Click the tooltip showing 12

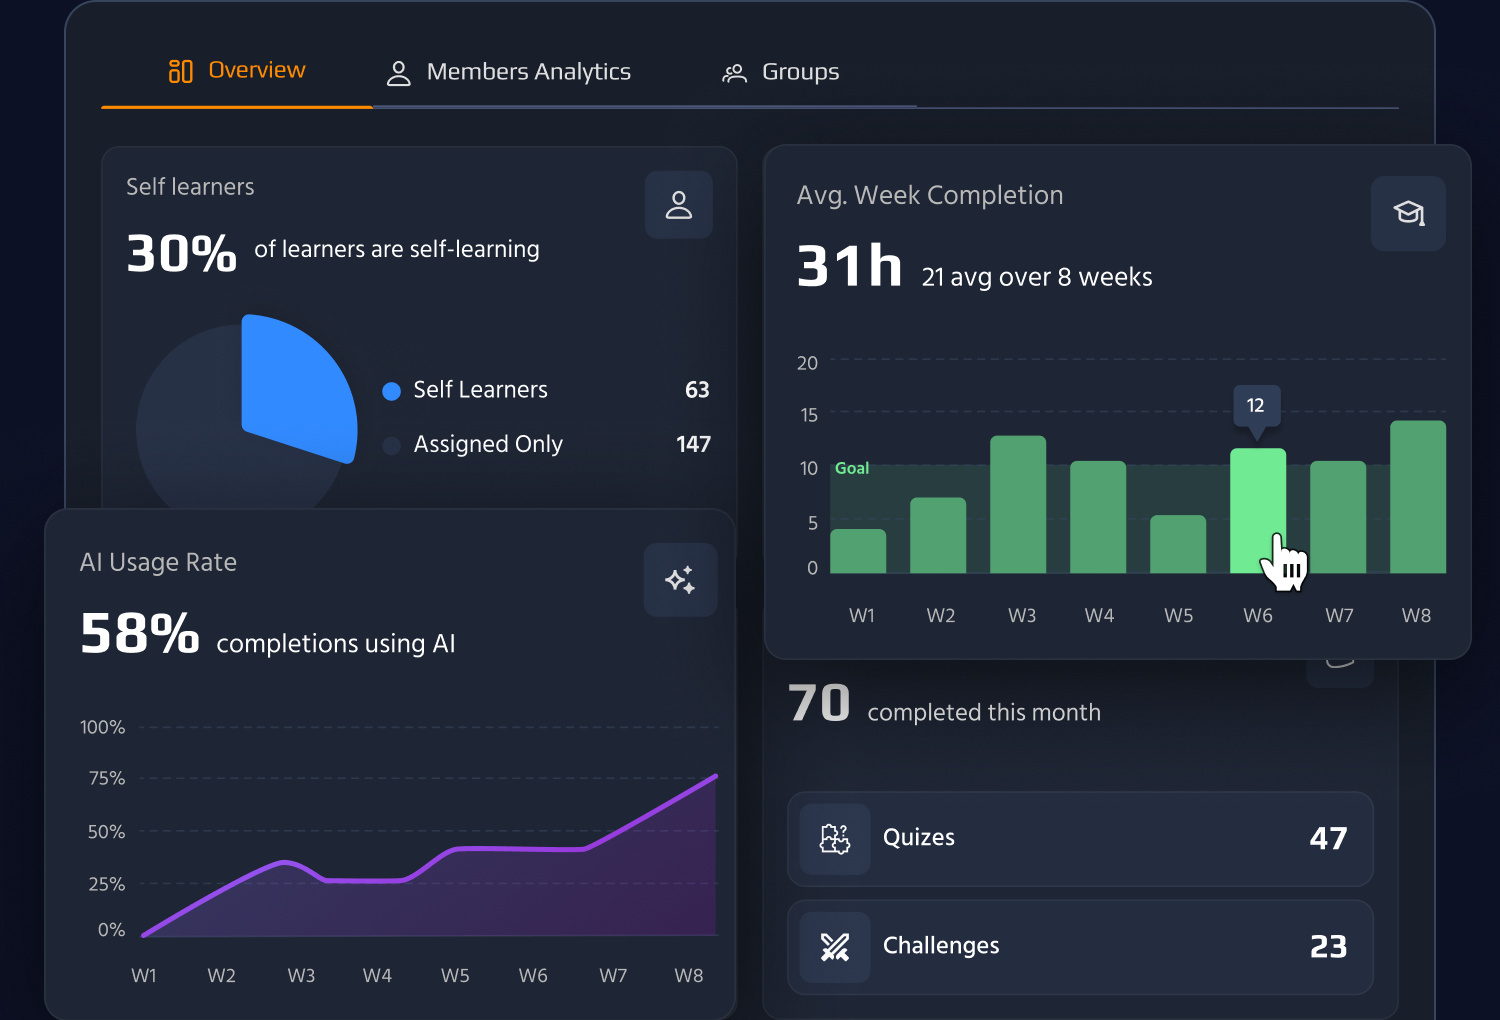click(1256, 406)
